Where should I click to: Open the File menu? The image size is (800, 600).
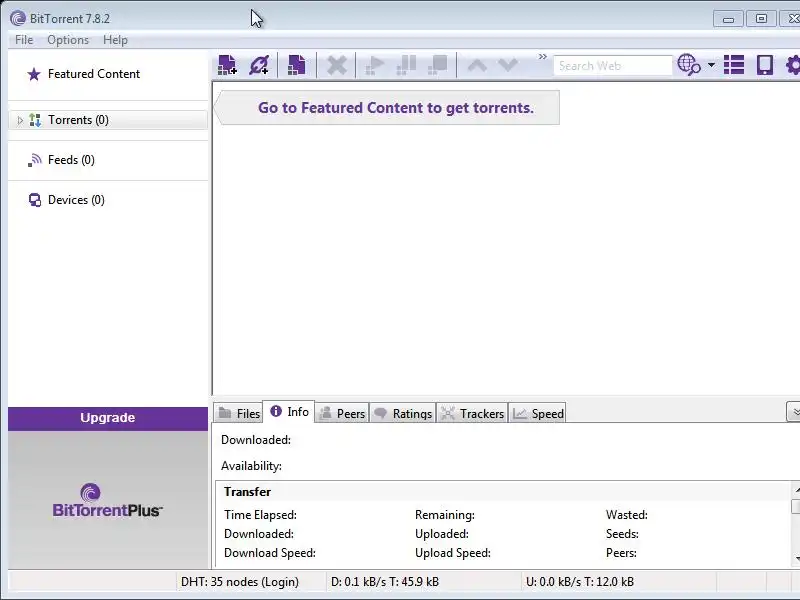pos(24,40)
